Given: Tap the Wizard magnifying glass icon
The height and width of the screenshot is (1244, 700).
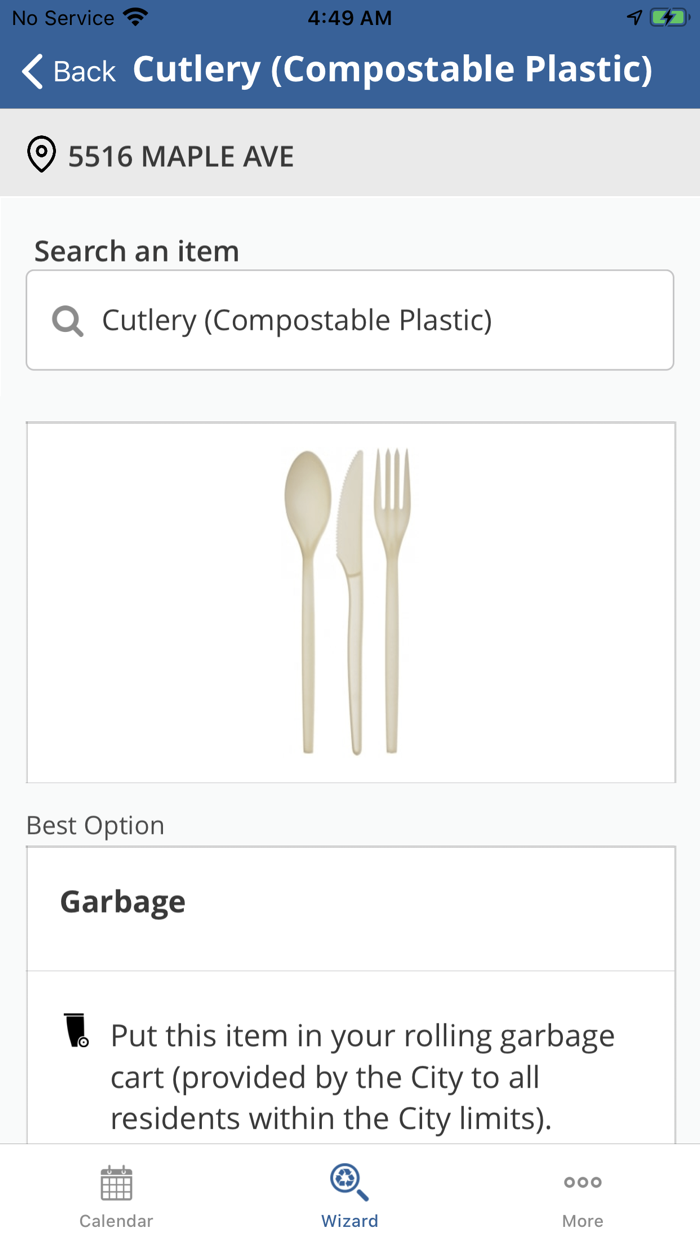Looking at the screenshot, I should pos(349,1181).
